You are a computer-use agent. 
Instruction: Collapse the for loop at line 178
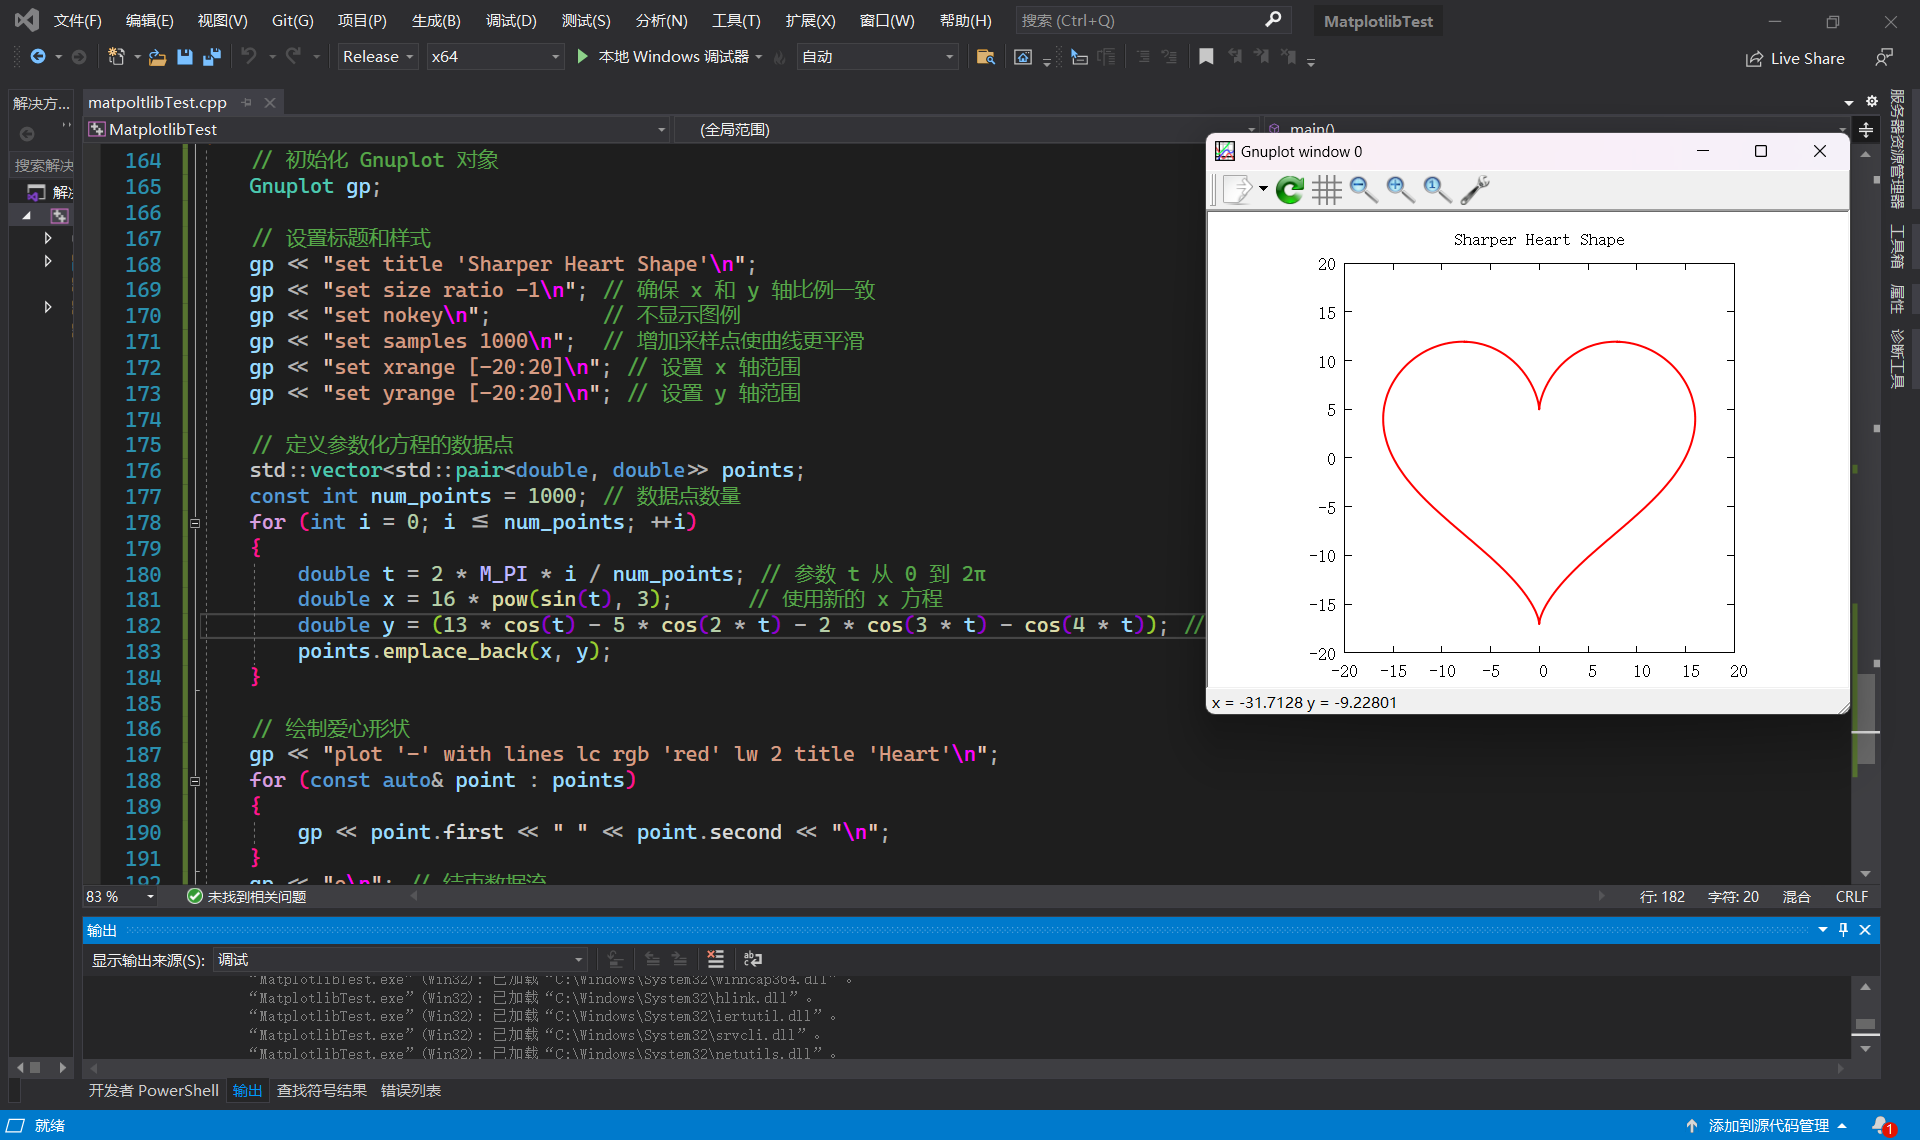coord(195,522)
